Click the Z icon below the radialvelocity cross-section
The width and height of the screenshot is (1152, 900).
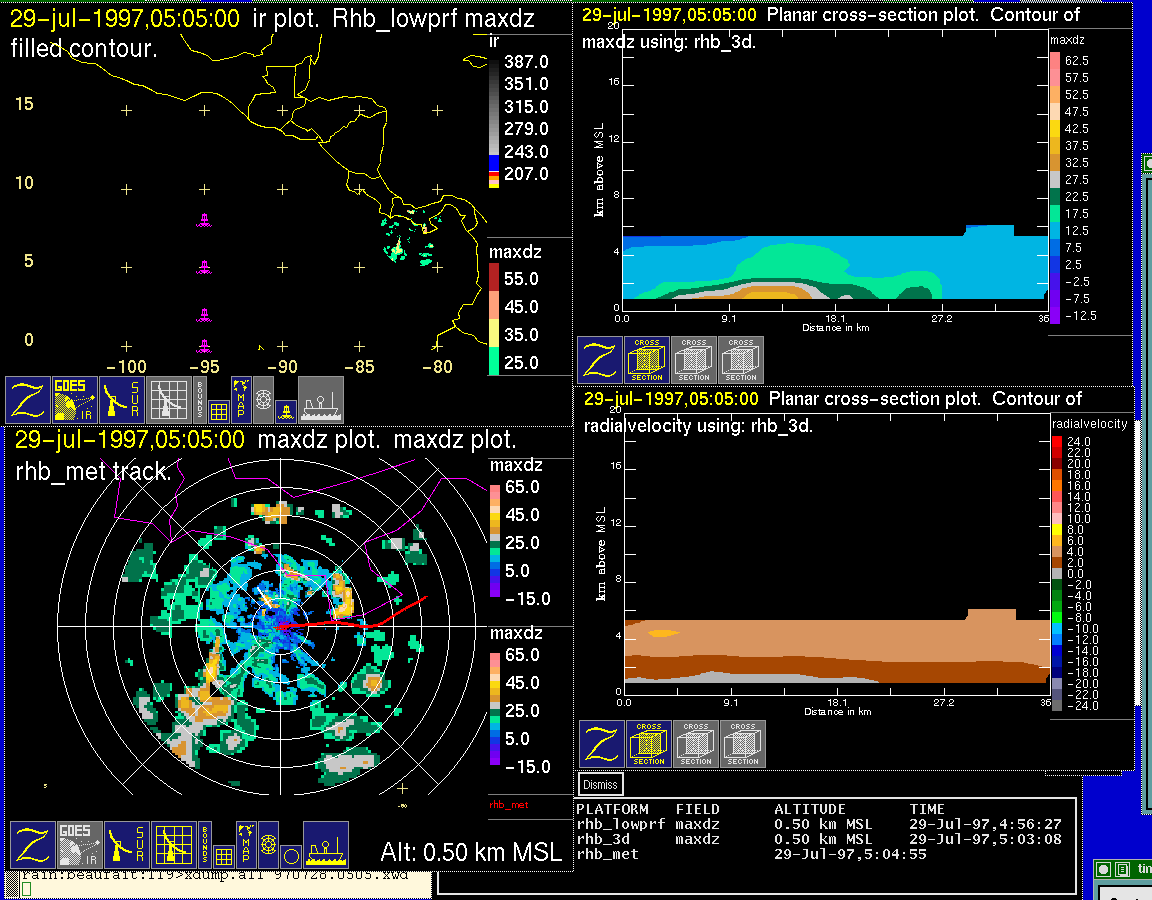click(602, 744)
